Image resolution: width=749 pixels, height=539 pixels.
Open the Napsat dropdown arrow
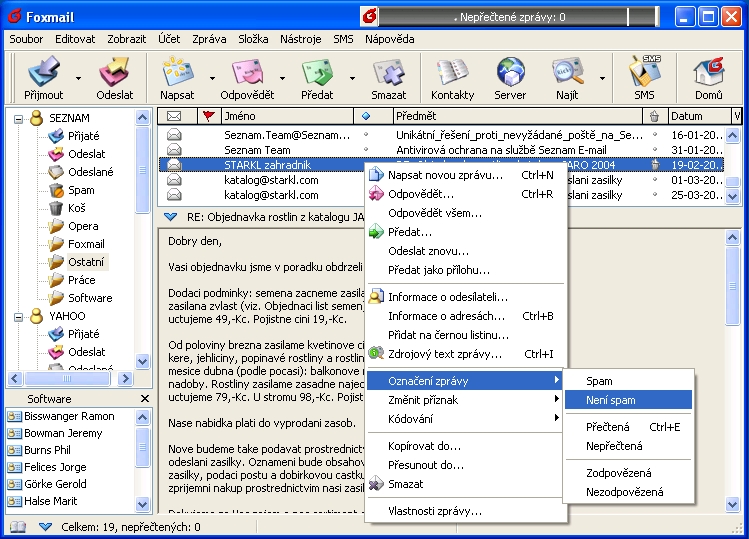212,78
